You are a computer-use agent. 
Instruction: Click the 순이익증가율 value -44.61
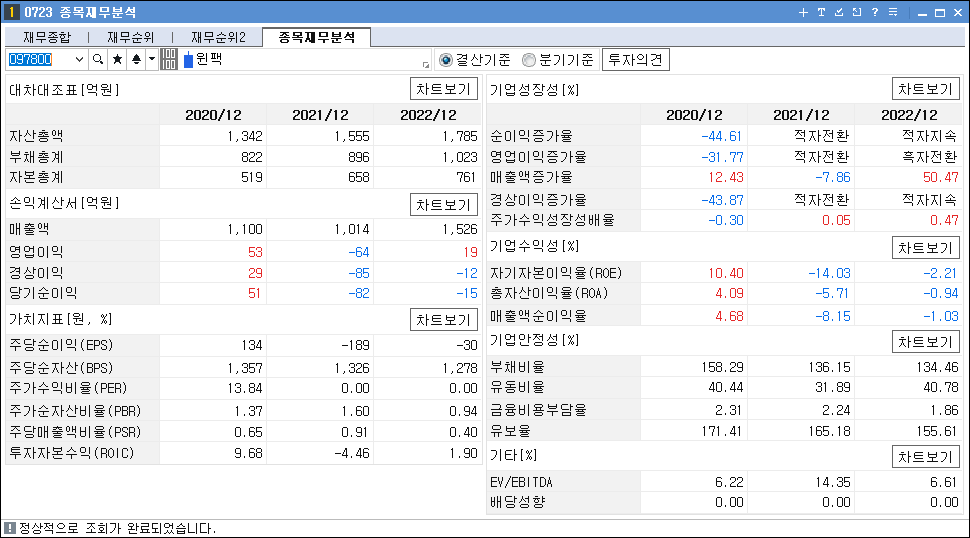[x=721, y=136]
